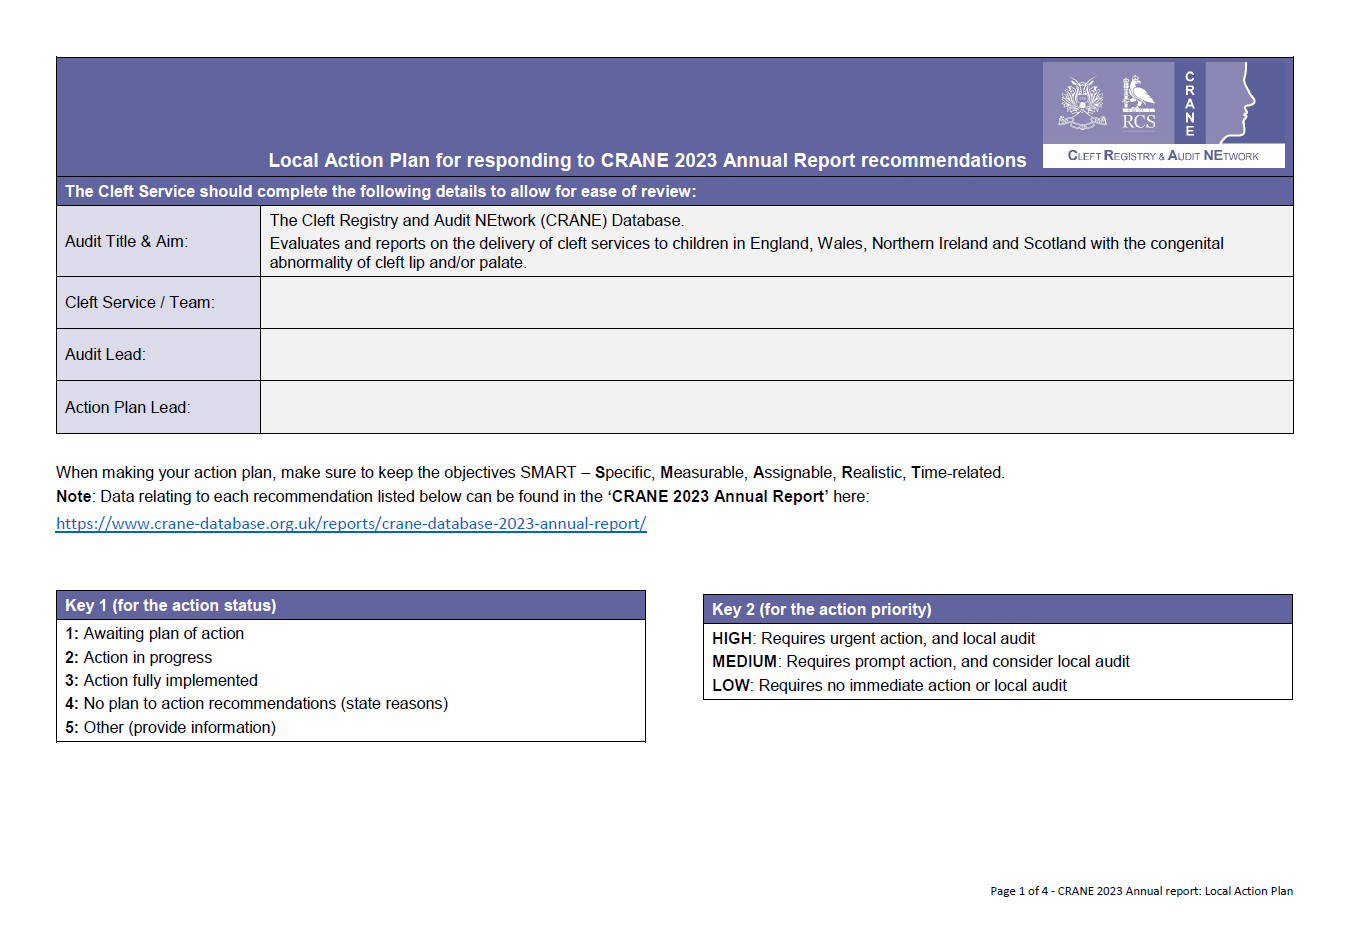1347x952 pixels.
Task: Click the Audit Title & Aim label
Action: [x=127, y=241]
